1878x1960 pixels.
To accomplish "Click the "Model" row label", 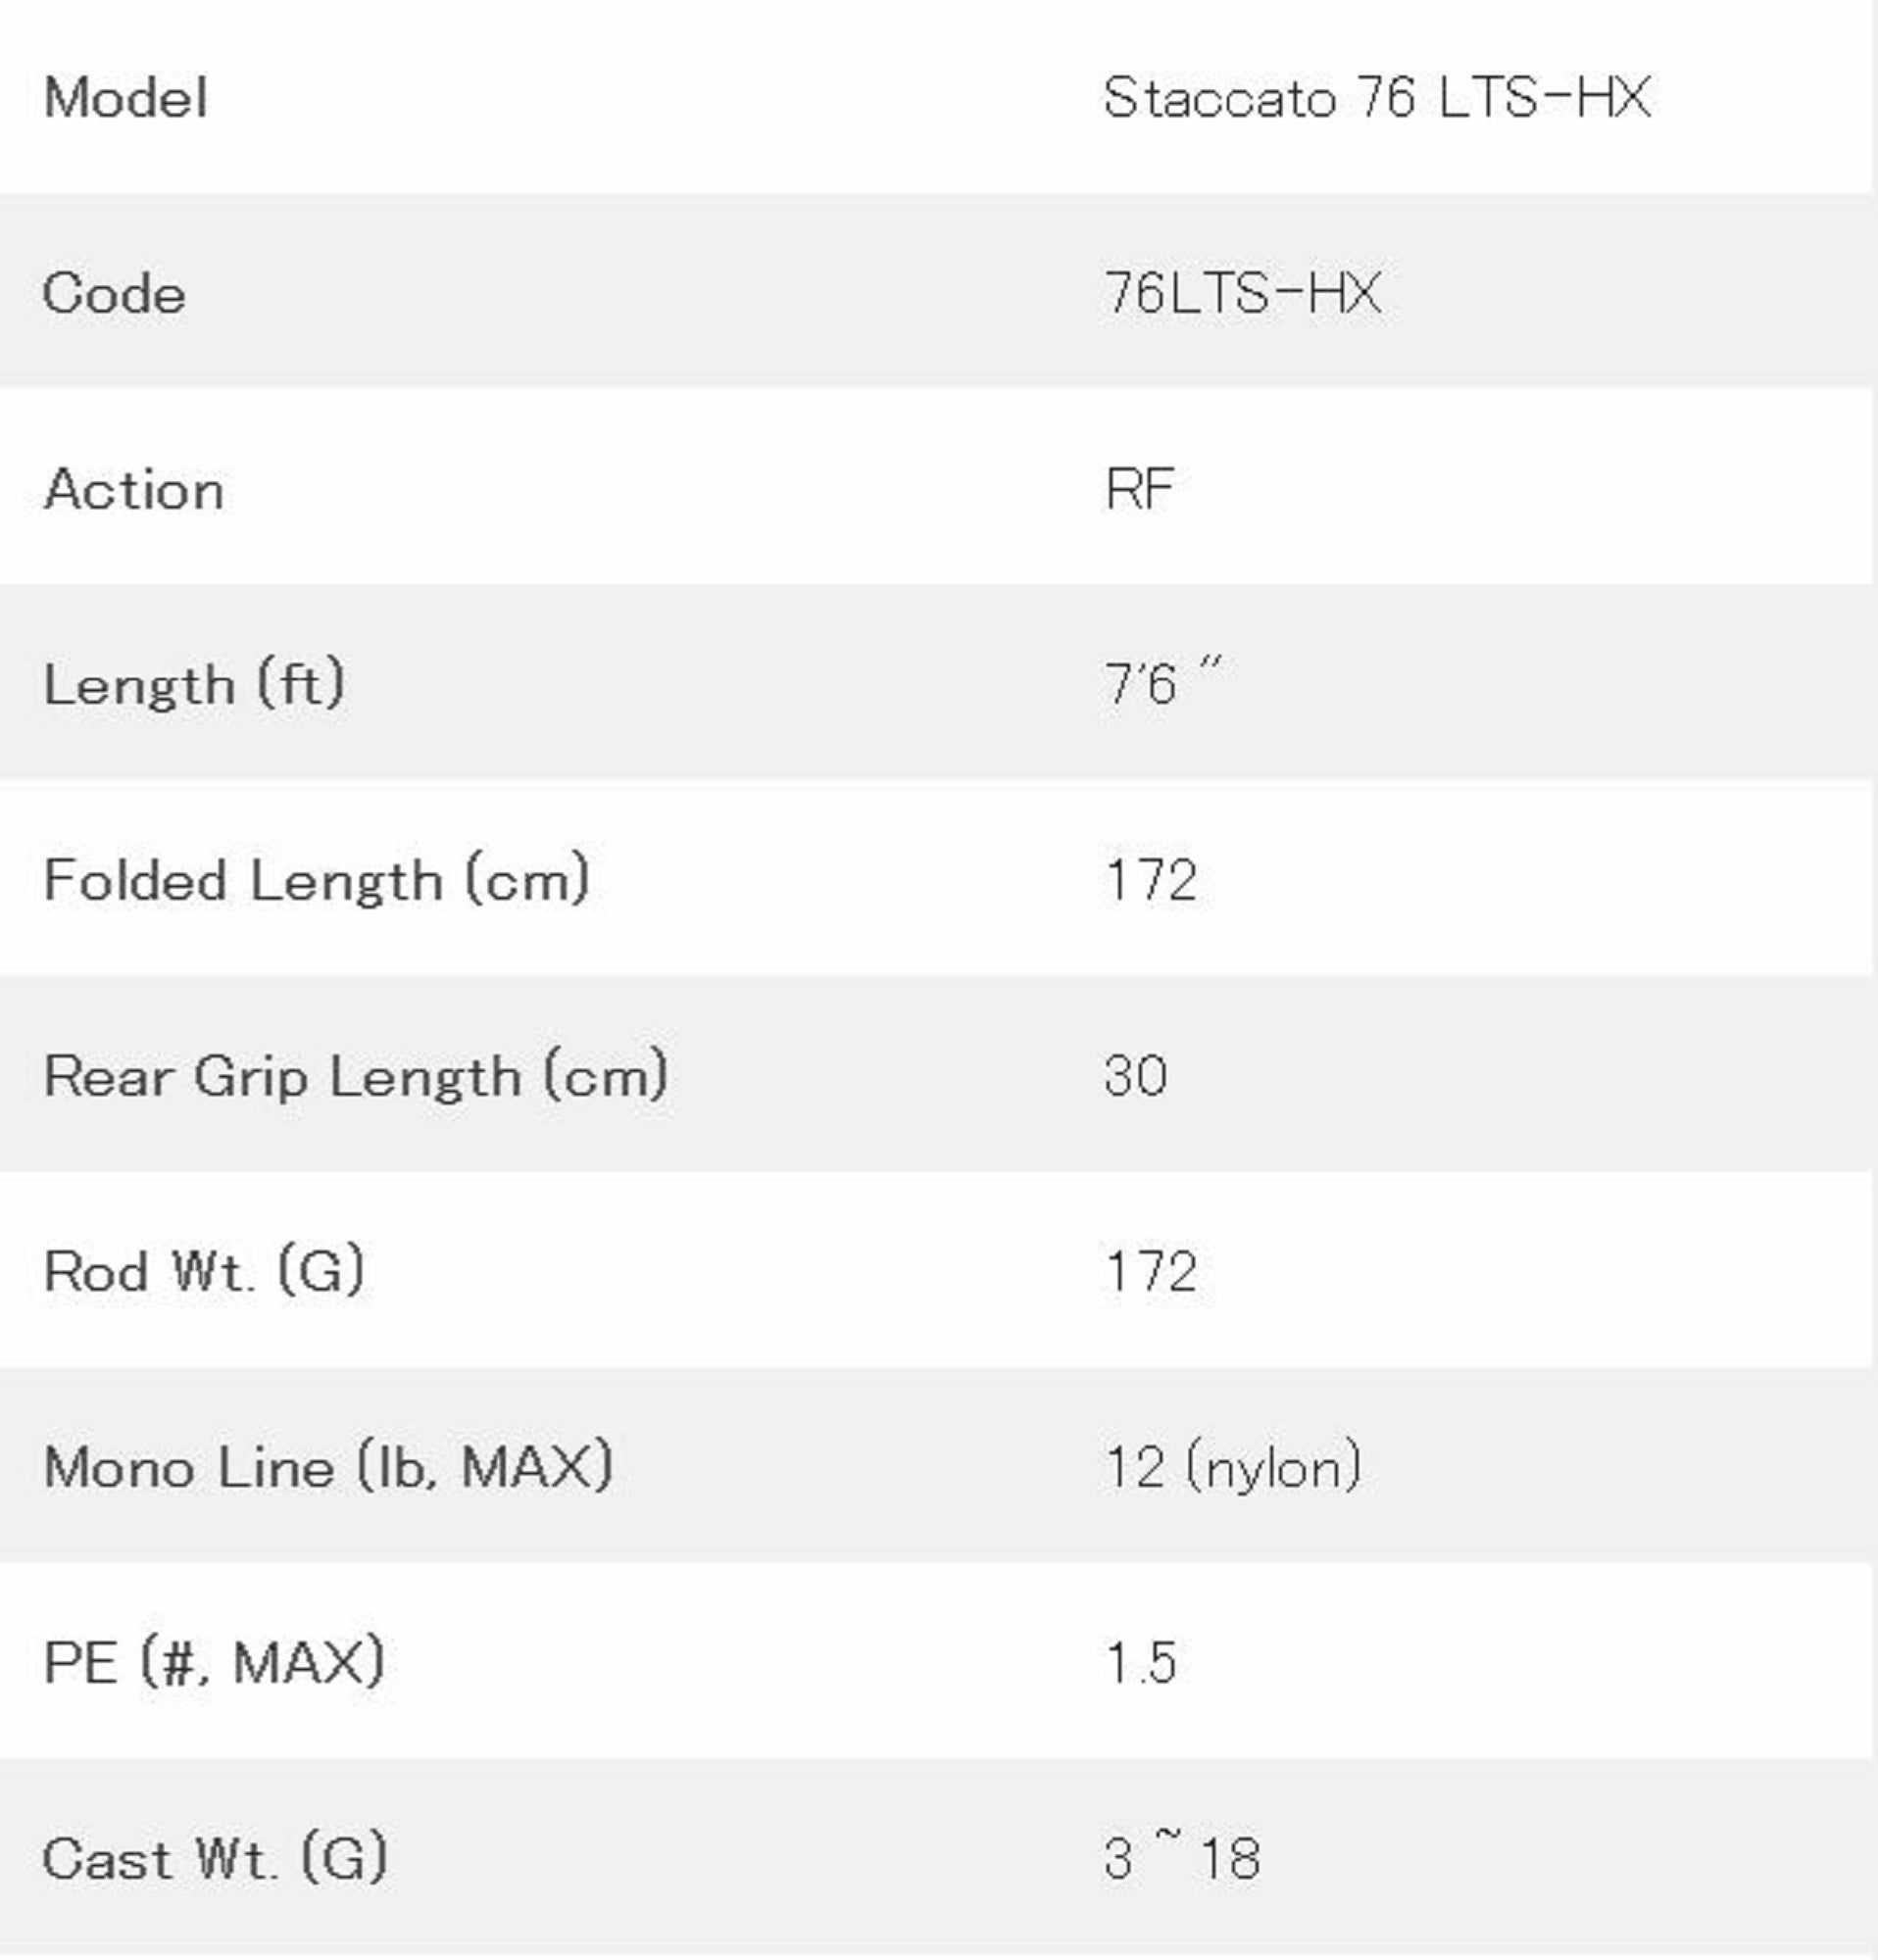I will [x=126, y=98].
